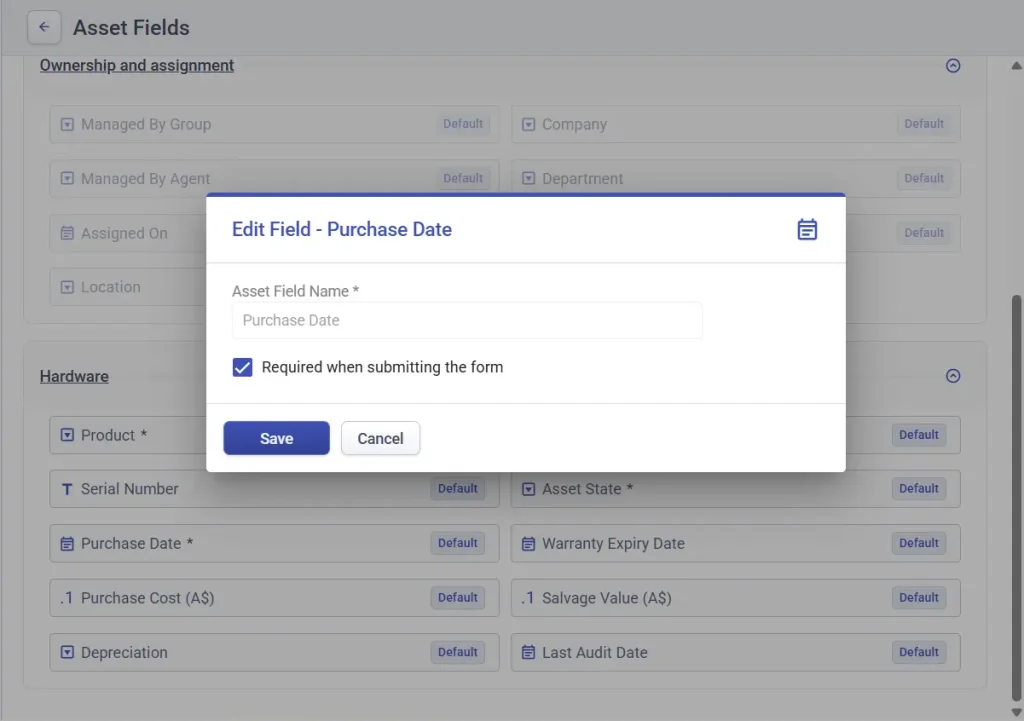Click the Asset Field Name input box
The width and height of the screenshot is (1024, 721).
pos(467,321)
